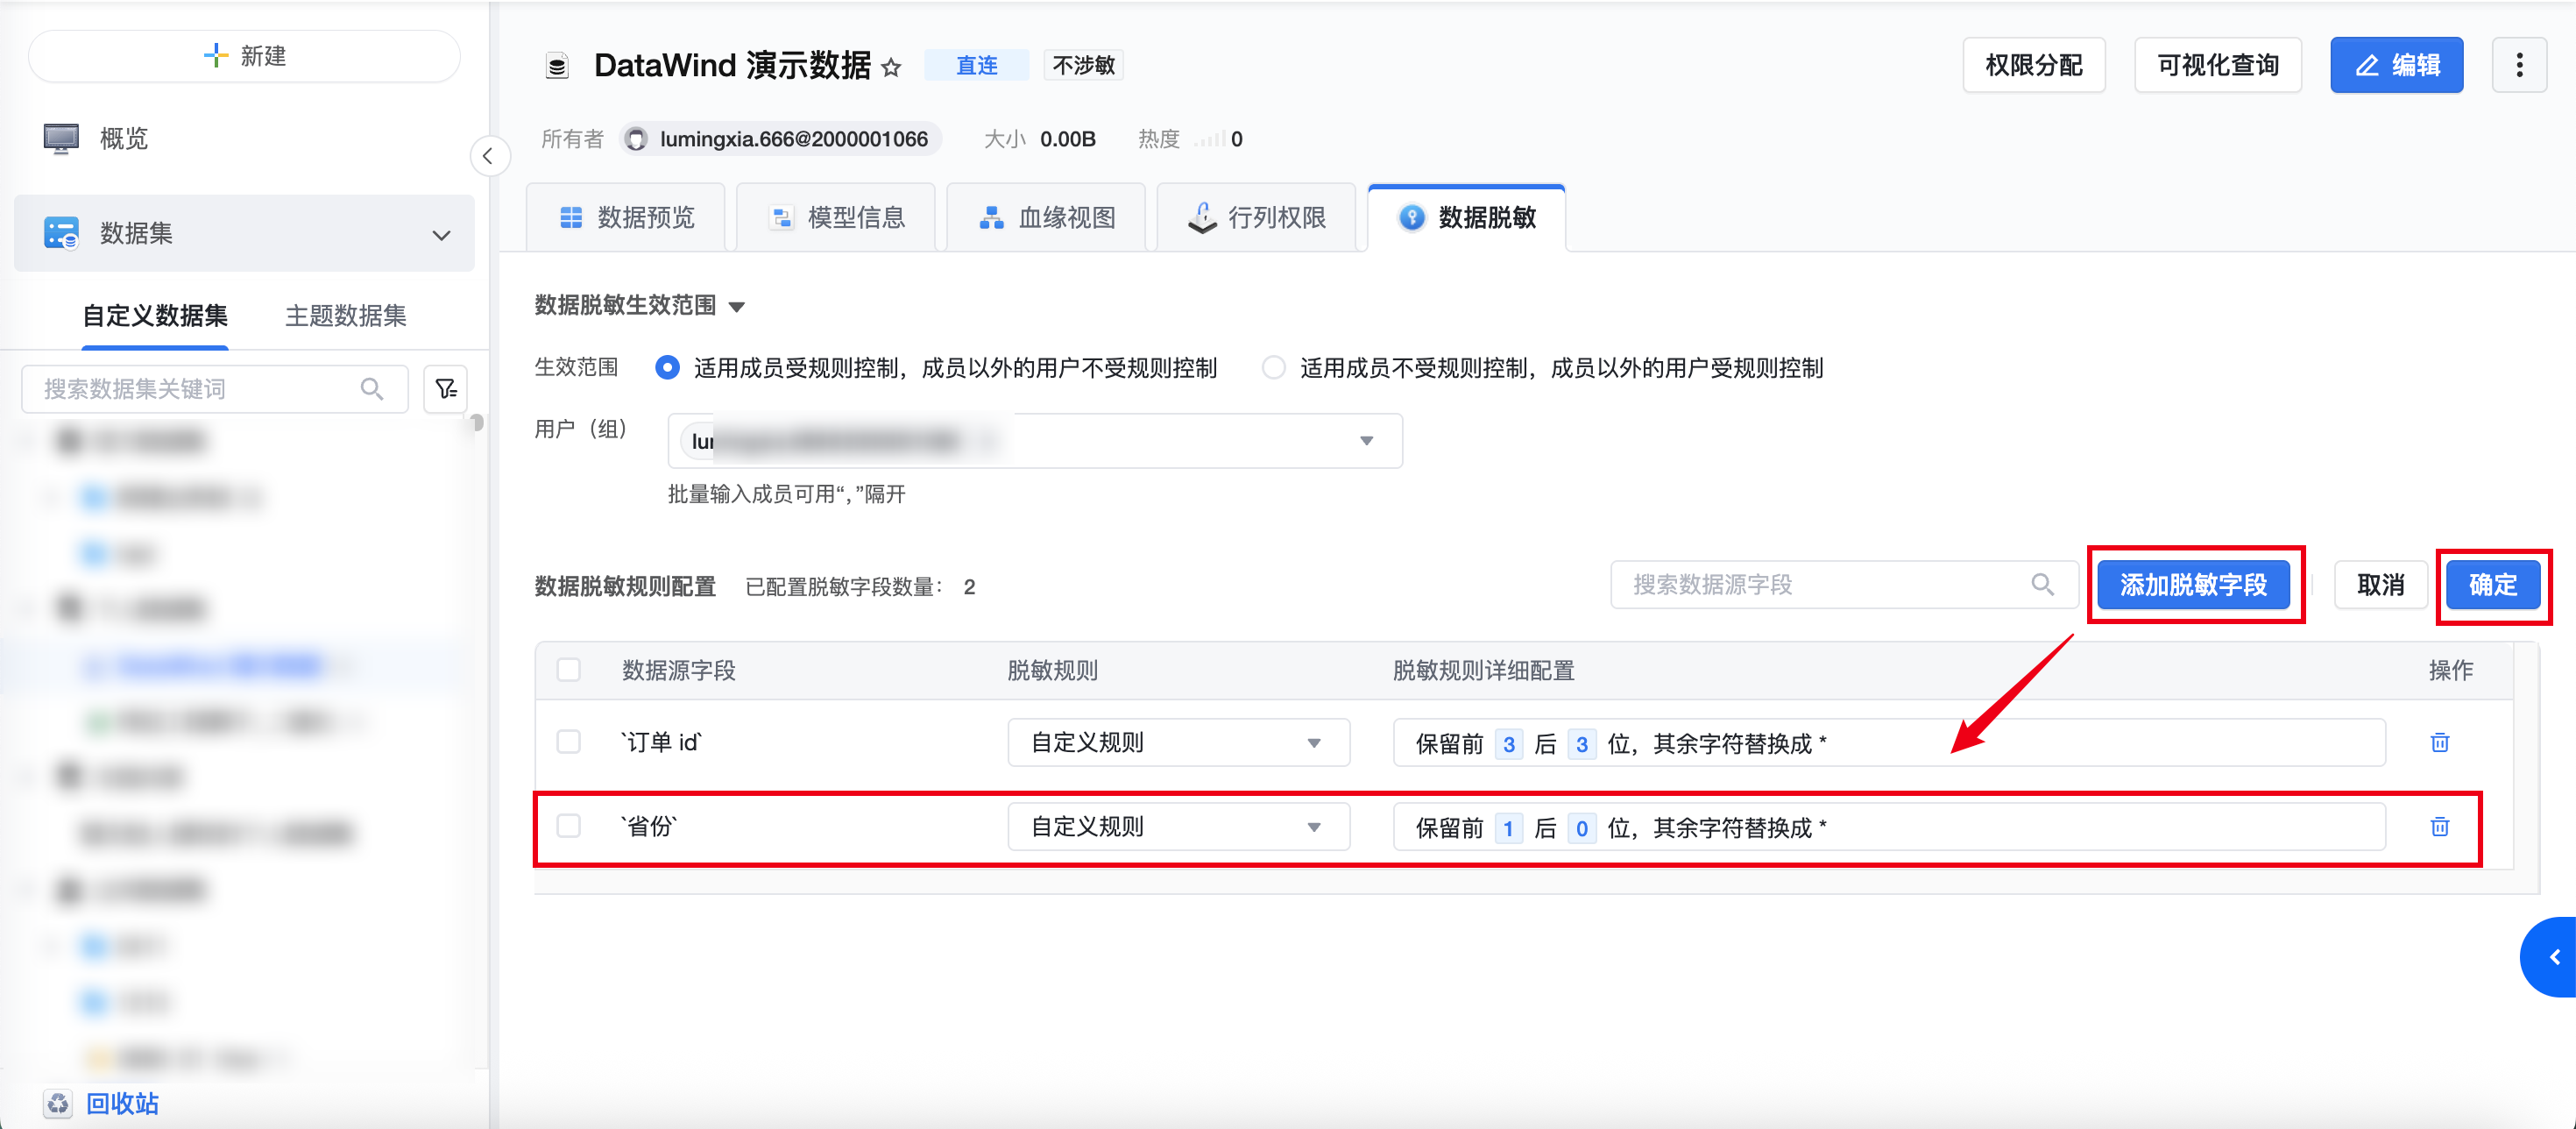Check the 省份 row checkbox
This screenshot has height=1129, width=2576.
pyautogui.click(x=568, y=826)
